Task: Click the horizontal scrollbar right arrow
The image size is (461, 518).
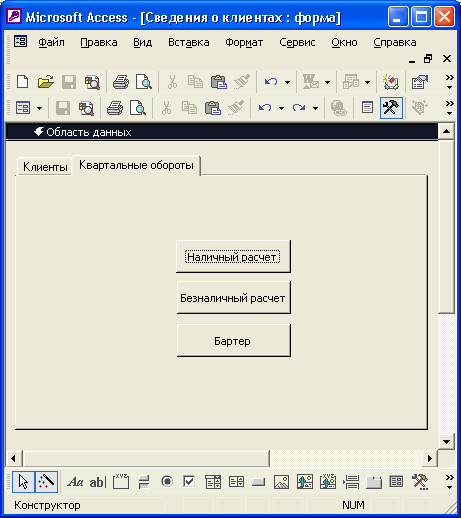Action: [430, 458]
